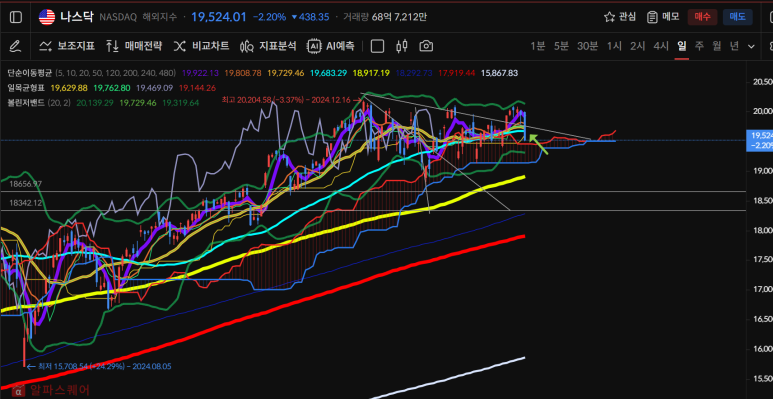Switch to the 월 monthly timeframe
Viewport: 773px width, 399px height.
(x=717, y=46)
